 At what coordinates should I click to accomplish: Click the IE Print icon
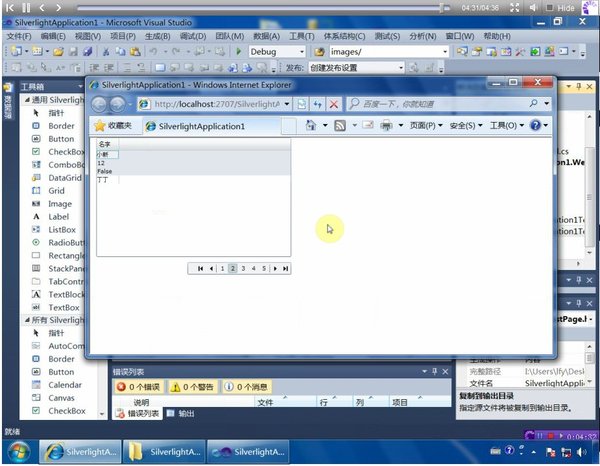386,125
